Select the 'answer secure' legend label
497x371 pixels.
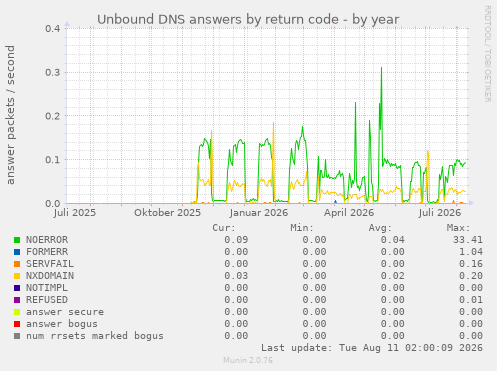(x=65, y=312)
